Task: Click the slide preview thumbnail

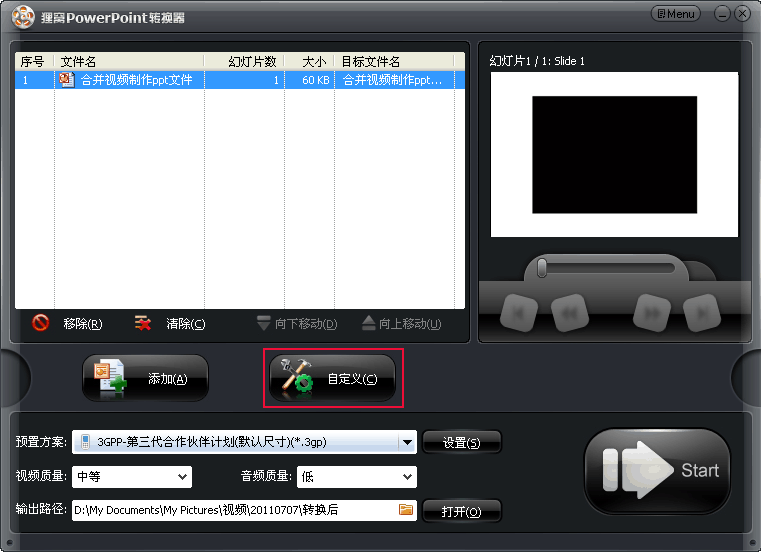Action: pos(614,154)
